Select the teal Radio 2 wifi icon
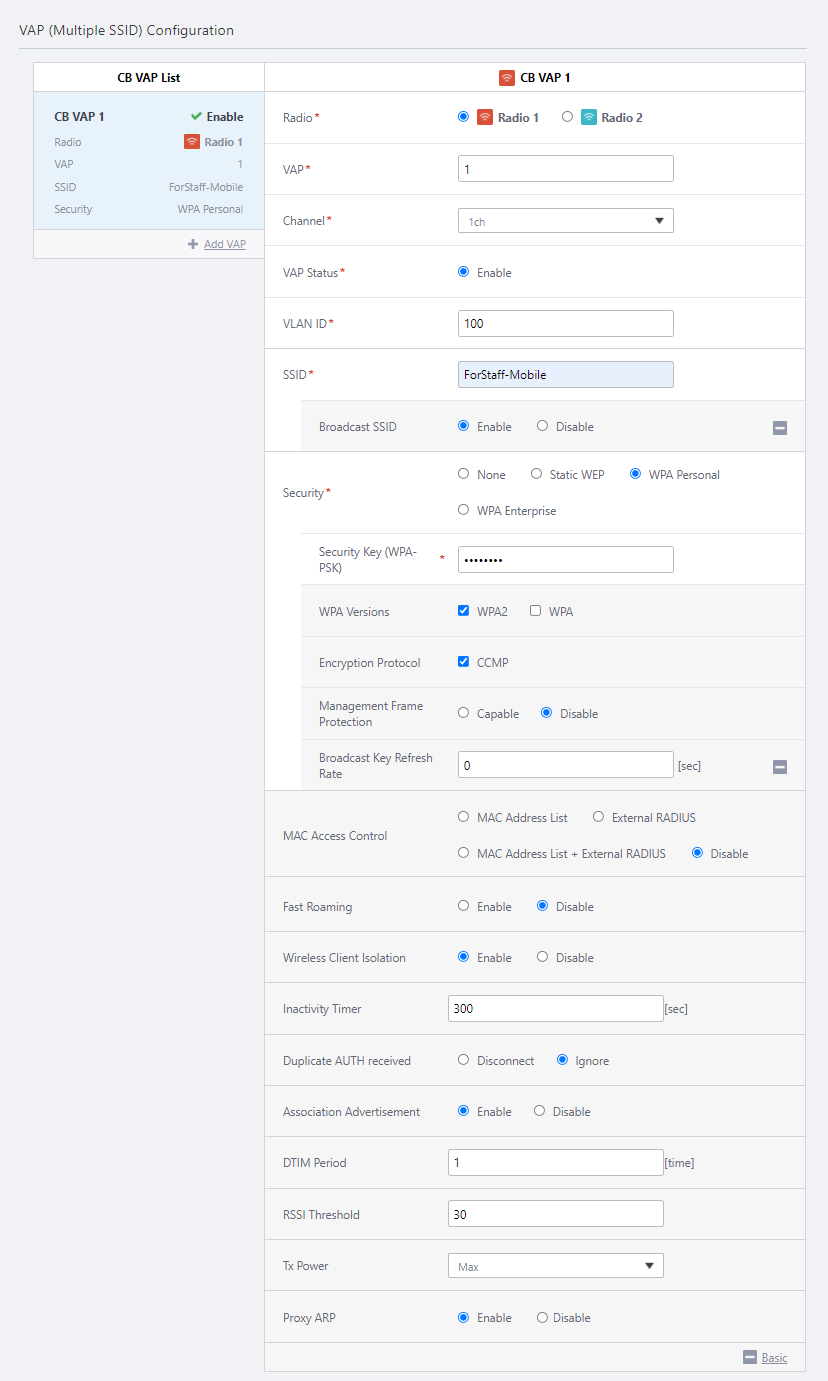Screen dimensions: 828x1381 pos(589,117)
